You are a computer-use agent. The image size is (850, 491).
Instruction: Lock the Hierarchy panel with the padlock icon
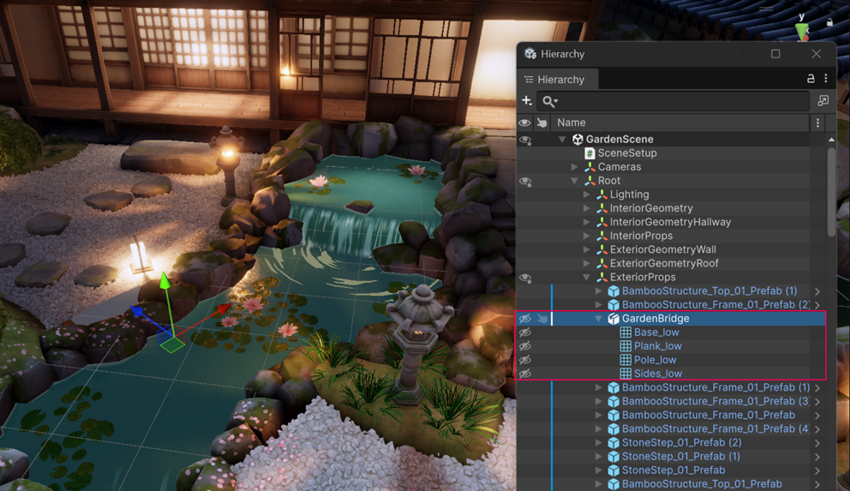tap(810, 79)
